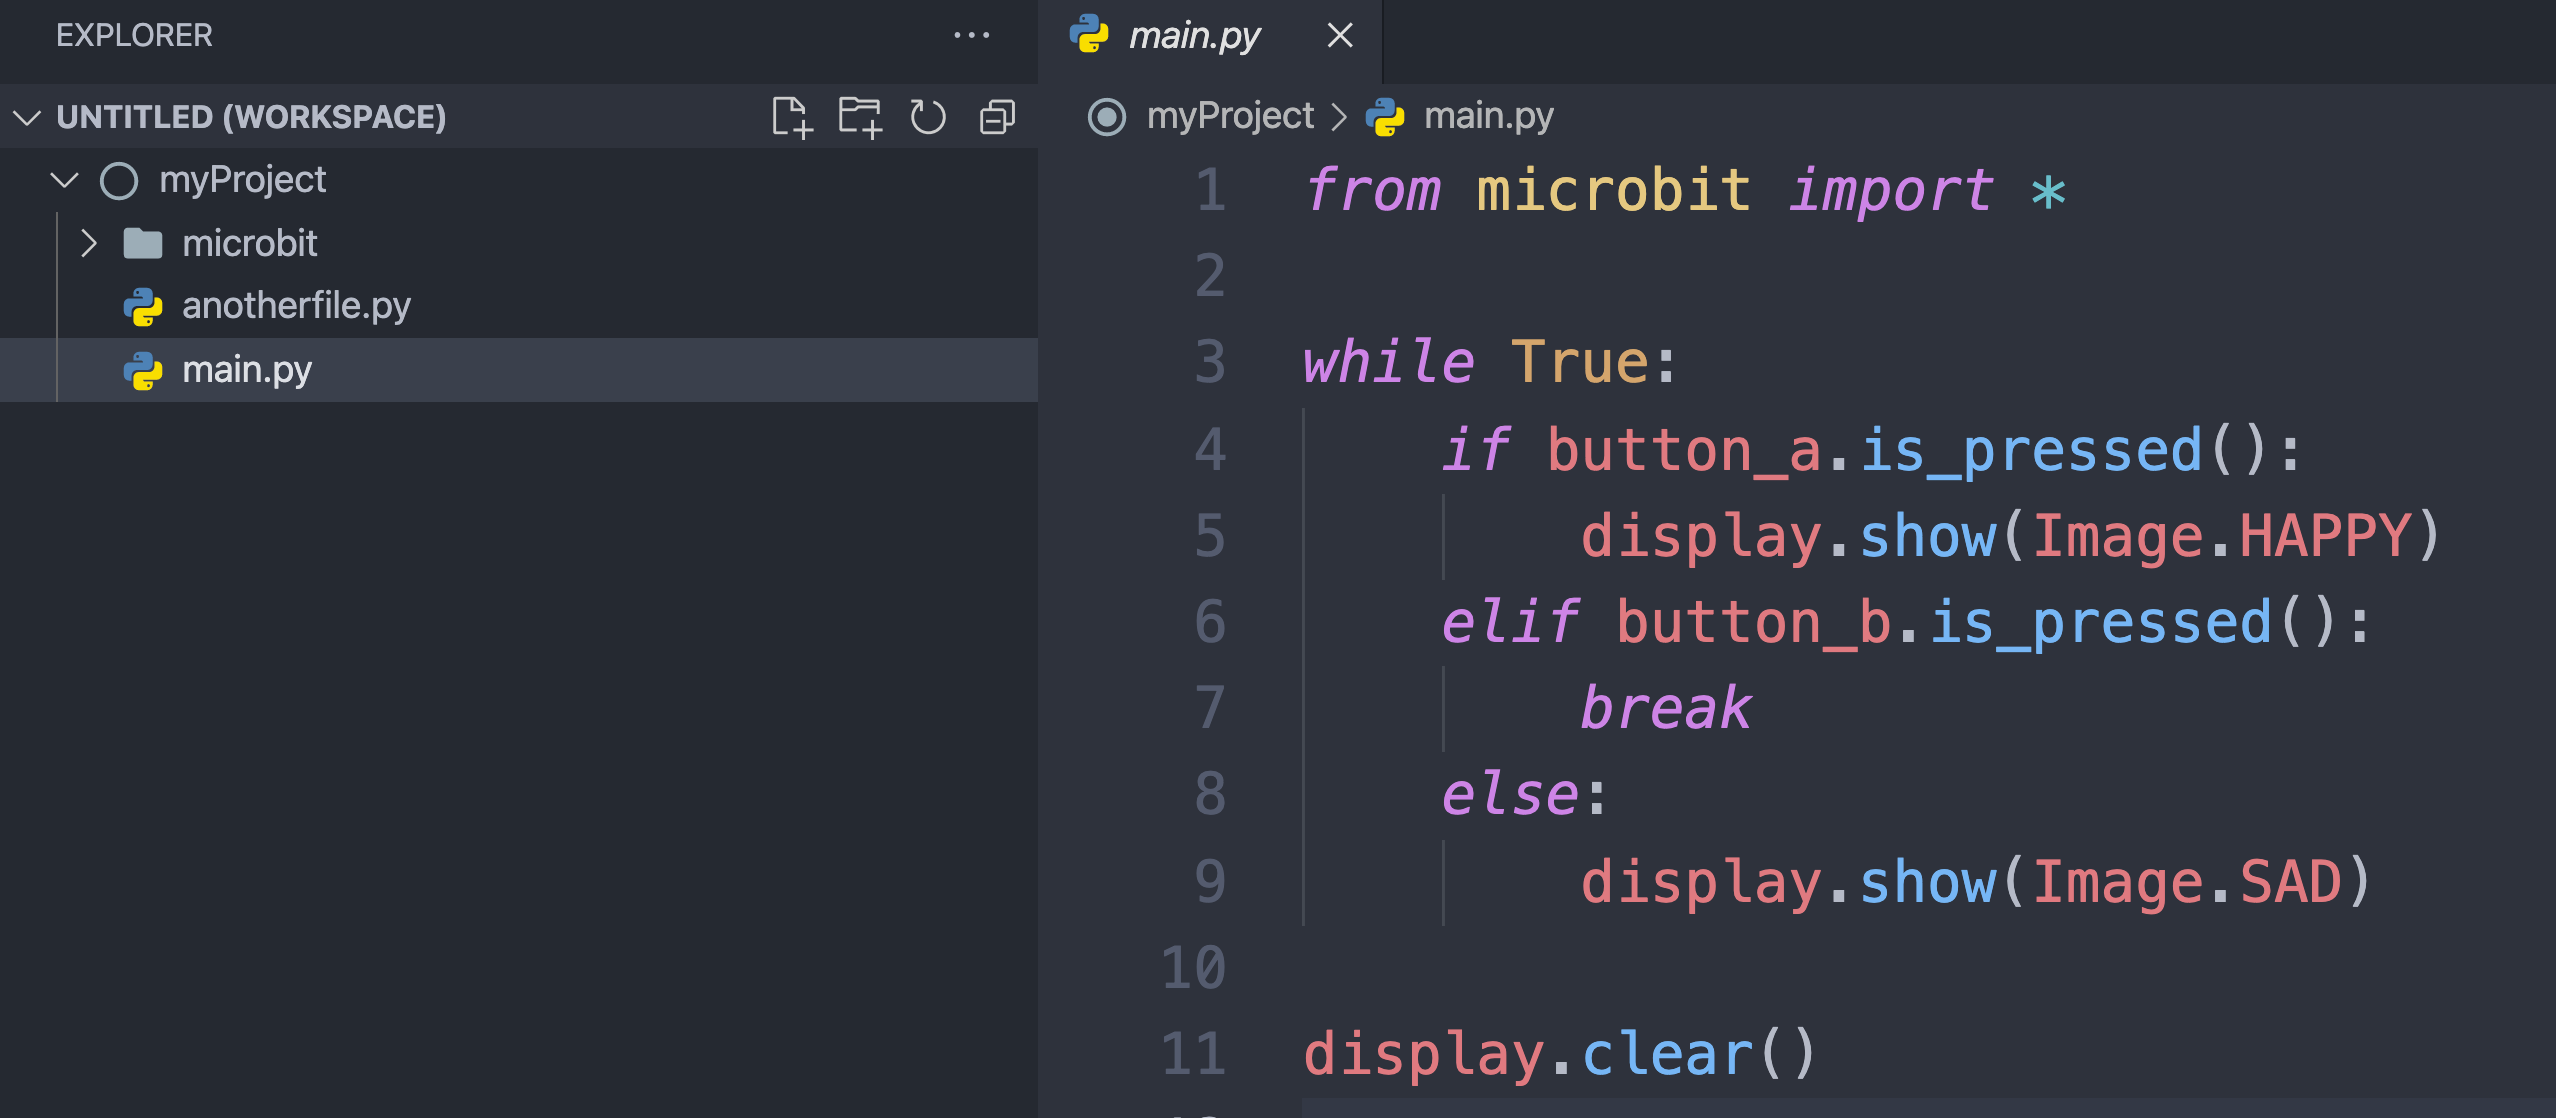
Task: Click main.py in the breadcrumb path
Action: 1488,117
